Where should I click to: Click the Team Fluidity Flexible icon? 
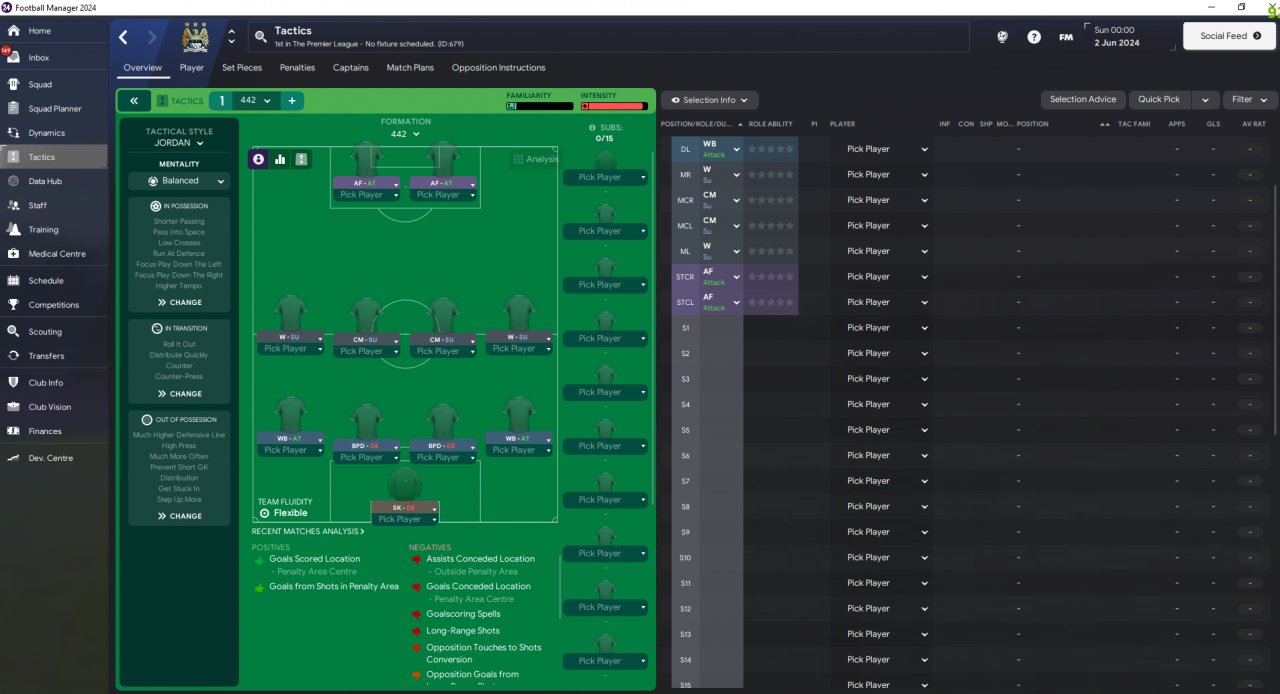pyautogui.click(x=264, y=513)
